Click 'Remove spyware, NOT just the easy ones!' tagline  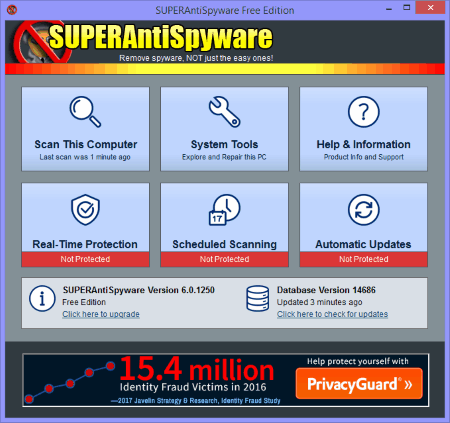coord(196,58)
